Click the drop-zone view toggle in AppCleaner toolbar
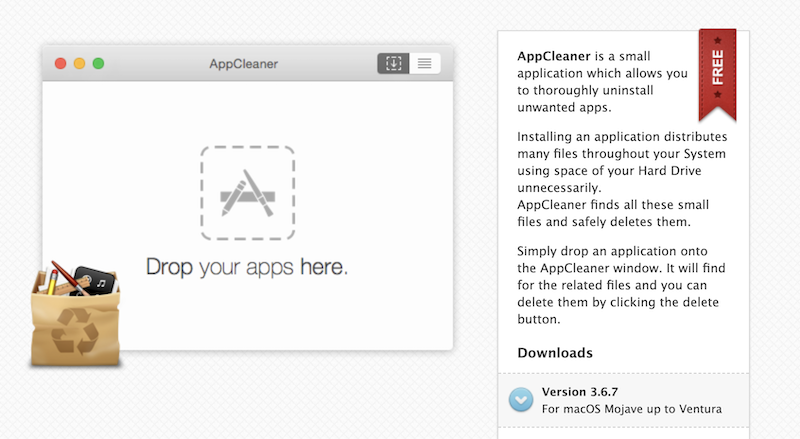Image resolution: width=800 pixels, height=439 pixels. click(393, 63)
